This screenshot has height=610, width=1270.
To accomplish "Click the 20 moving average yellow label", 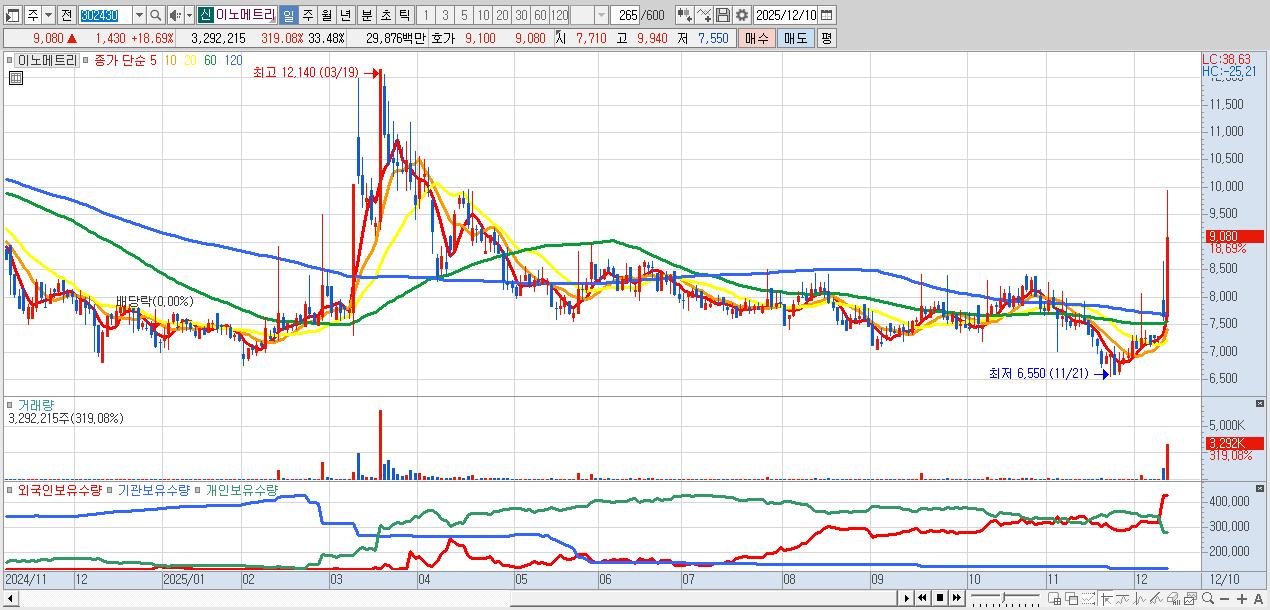I will 190,60.
